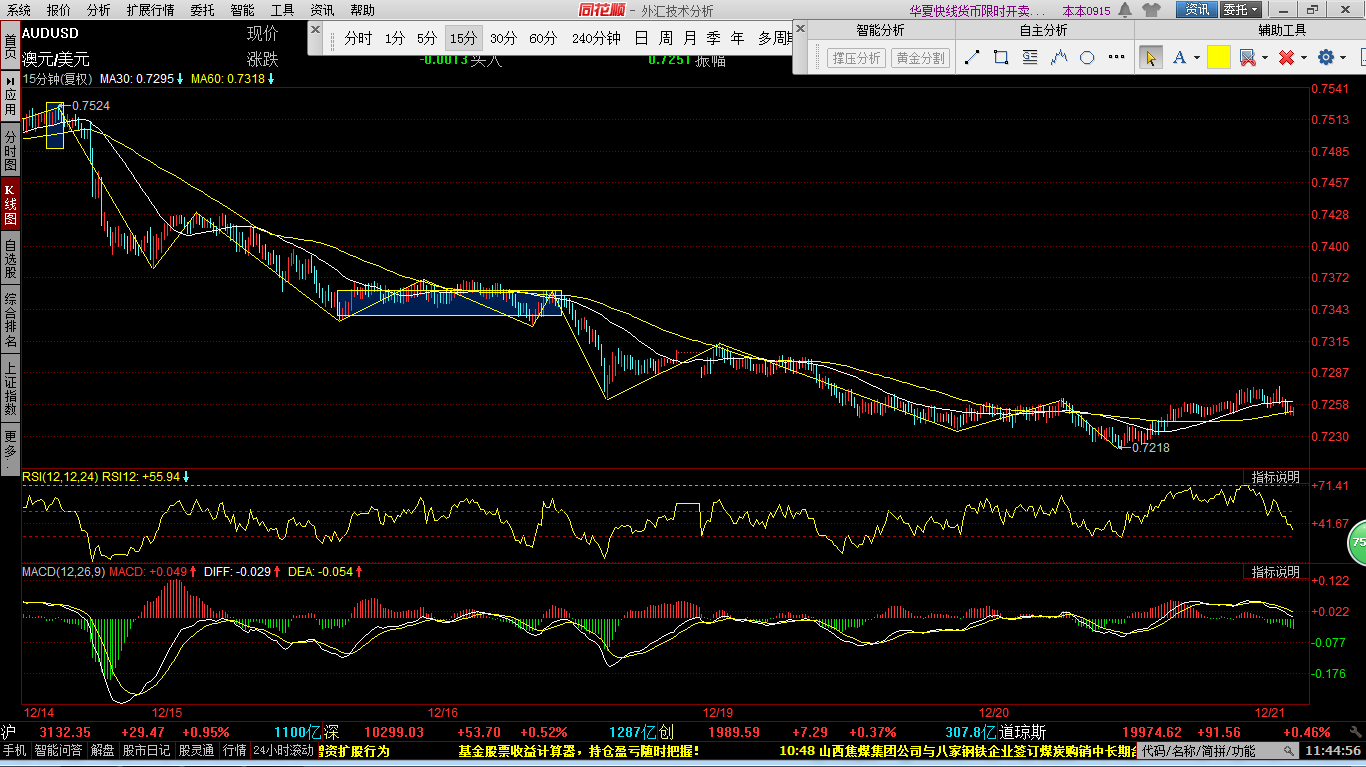Expand 更多 side tab

coord(10,448)
